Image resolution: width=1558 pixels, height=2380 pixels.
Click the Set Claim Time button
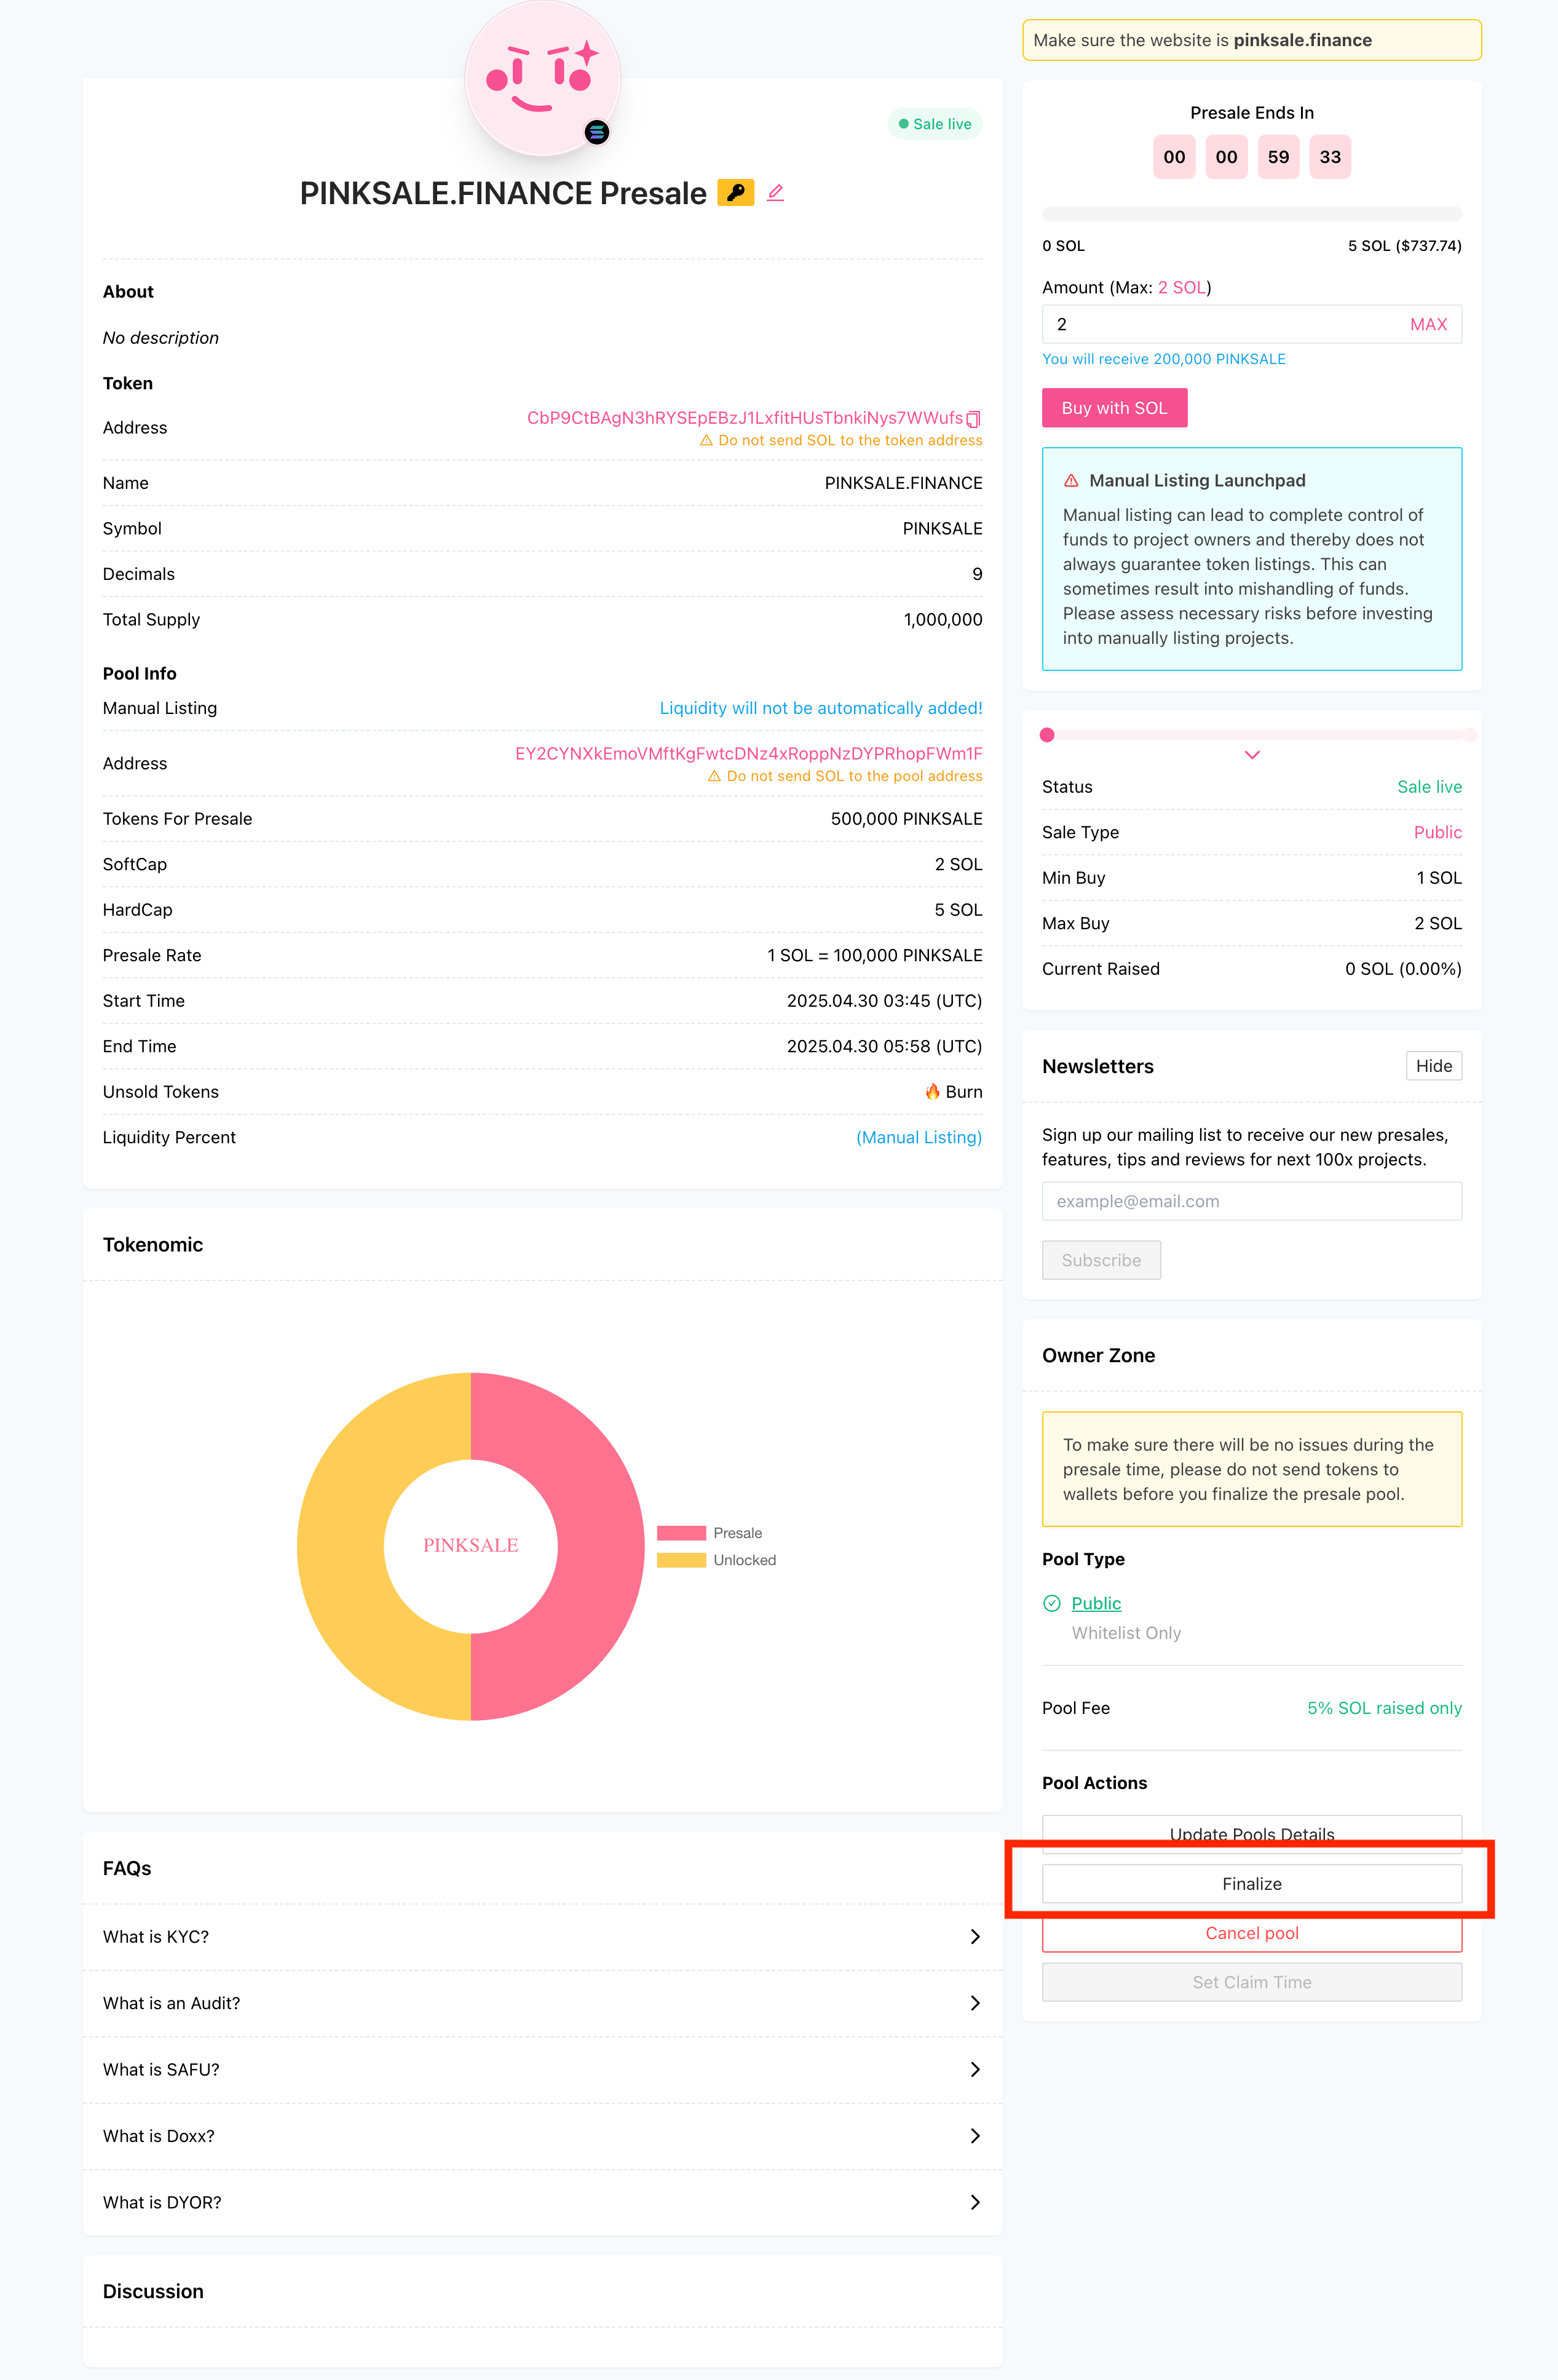coord(1251,1982)
